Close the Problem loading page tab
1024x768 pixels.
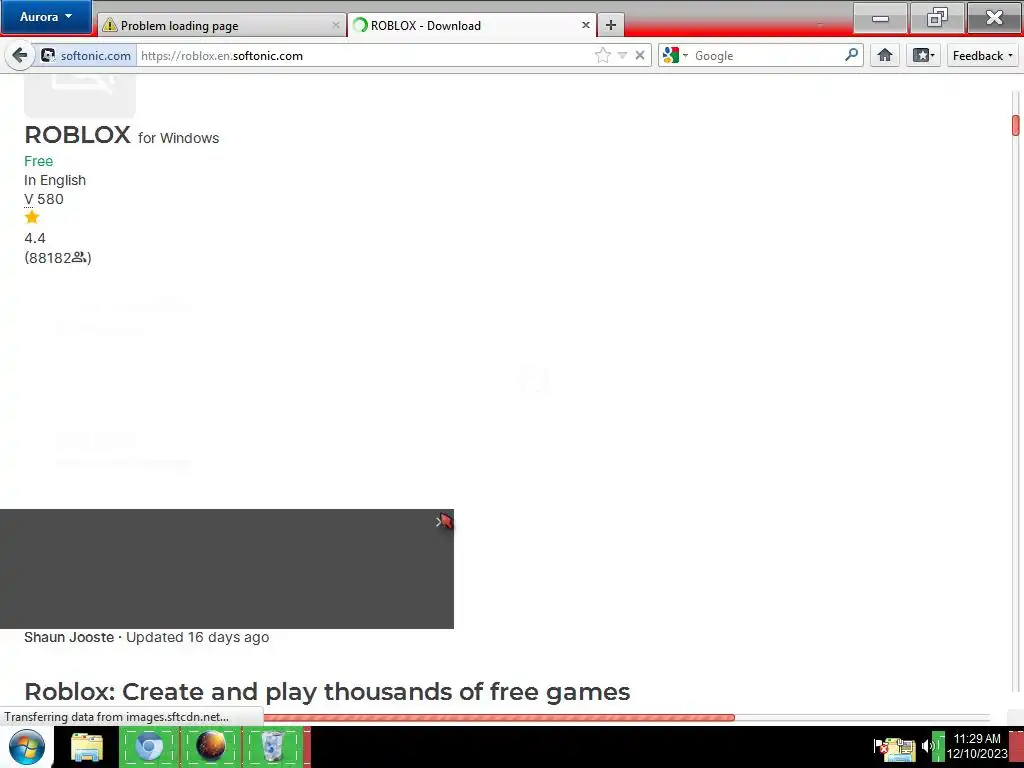pos(336,25)
